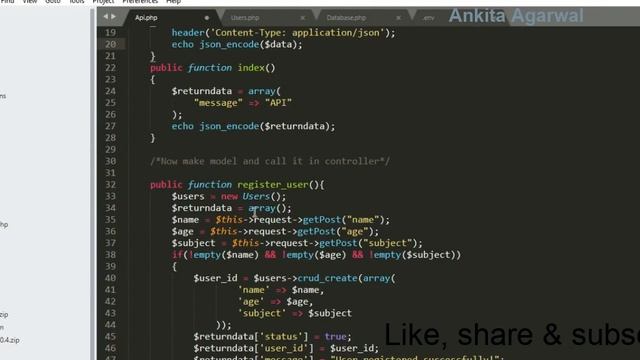Screen dimensions: 640x360
Task: Click 'name' => $name array entry
Action: coord(281,290)
